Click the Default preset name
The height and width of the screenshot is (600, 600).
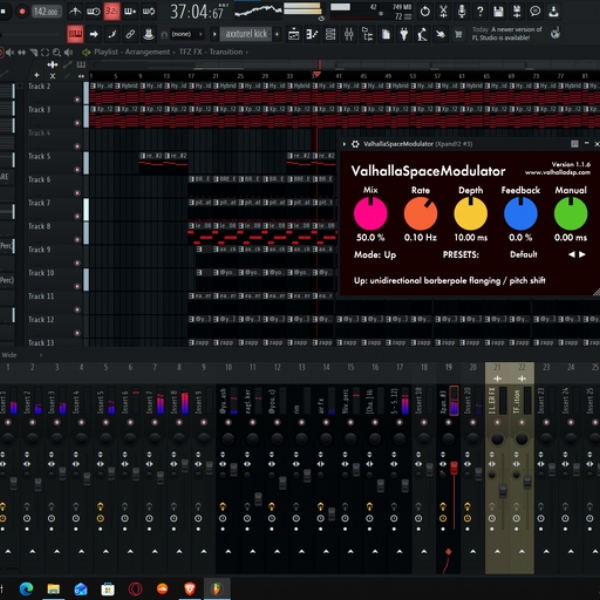(x=523, y=254)
